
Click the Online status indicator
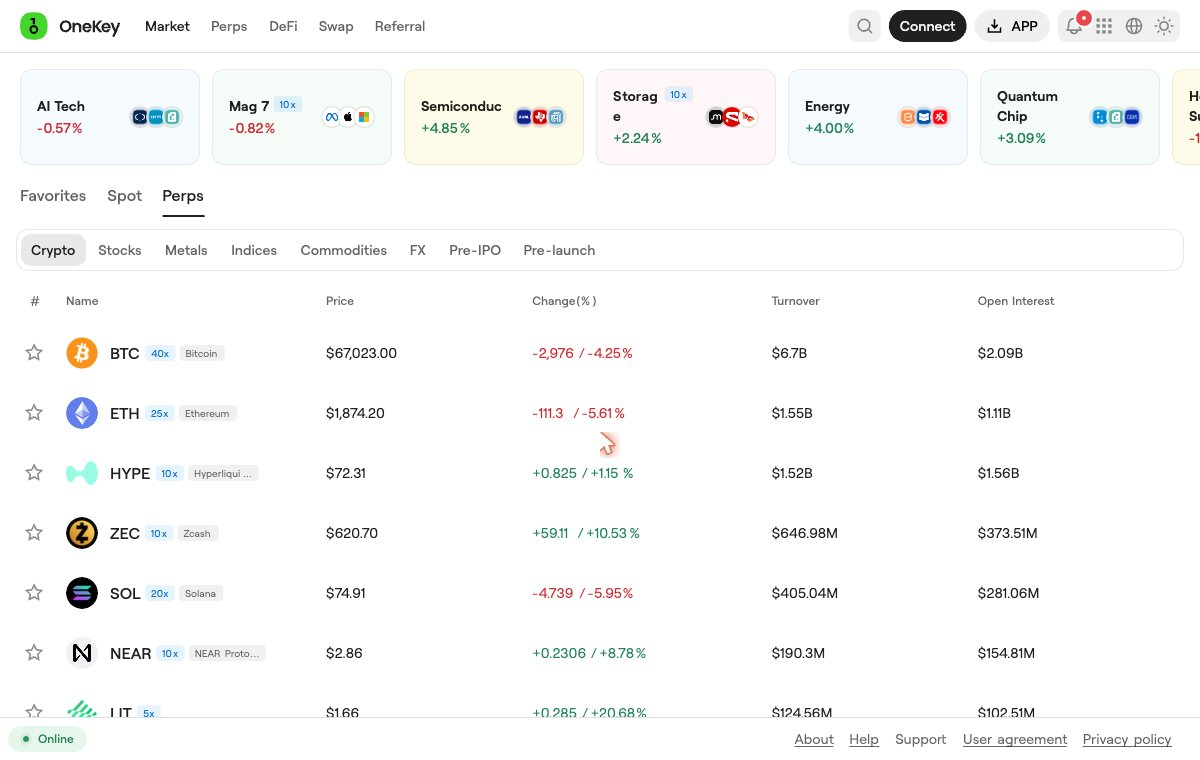tap(48, 739)
